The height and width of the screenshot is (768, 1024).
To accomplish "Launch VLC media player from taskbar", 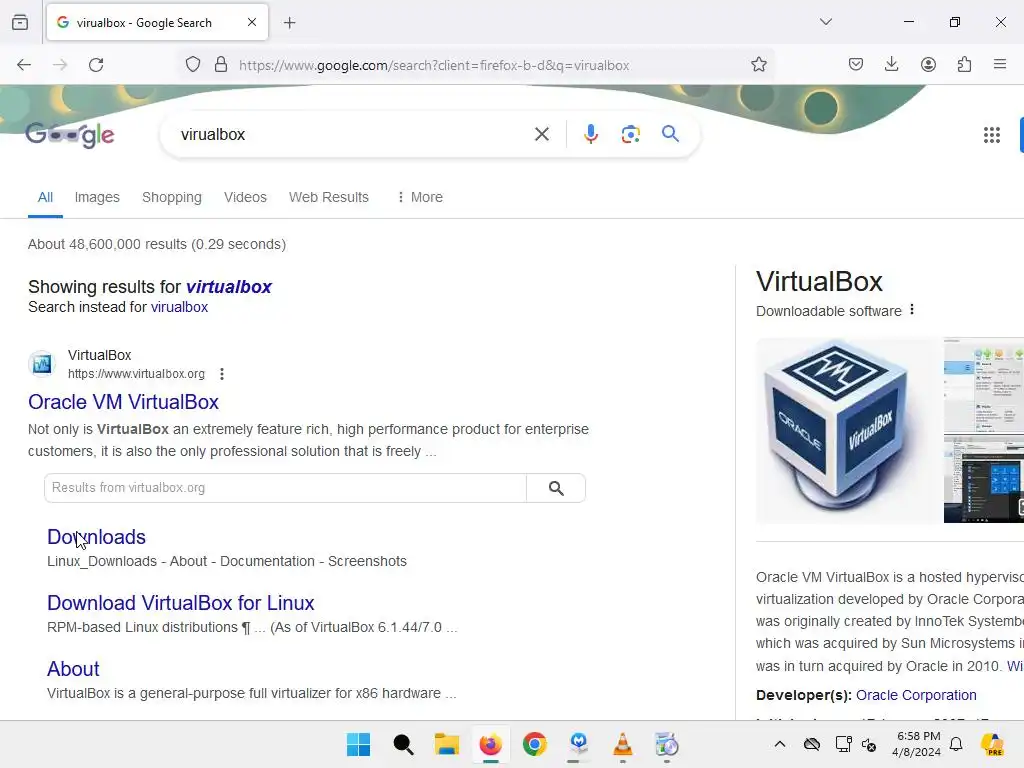I will (x=622, y=744).
